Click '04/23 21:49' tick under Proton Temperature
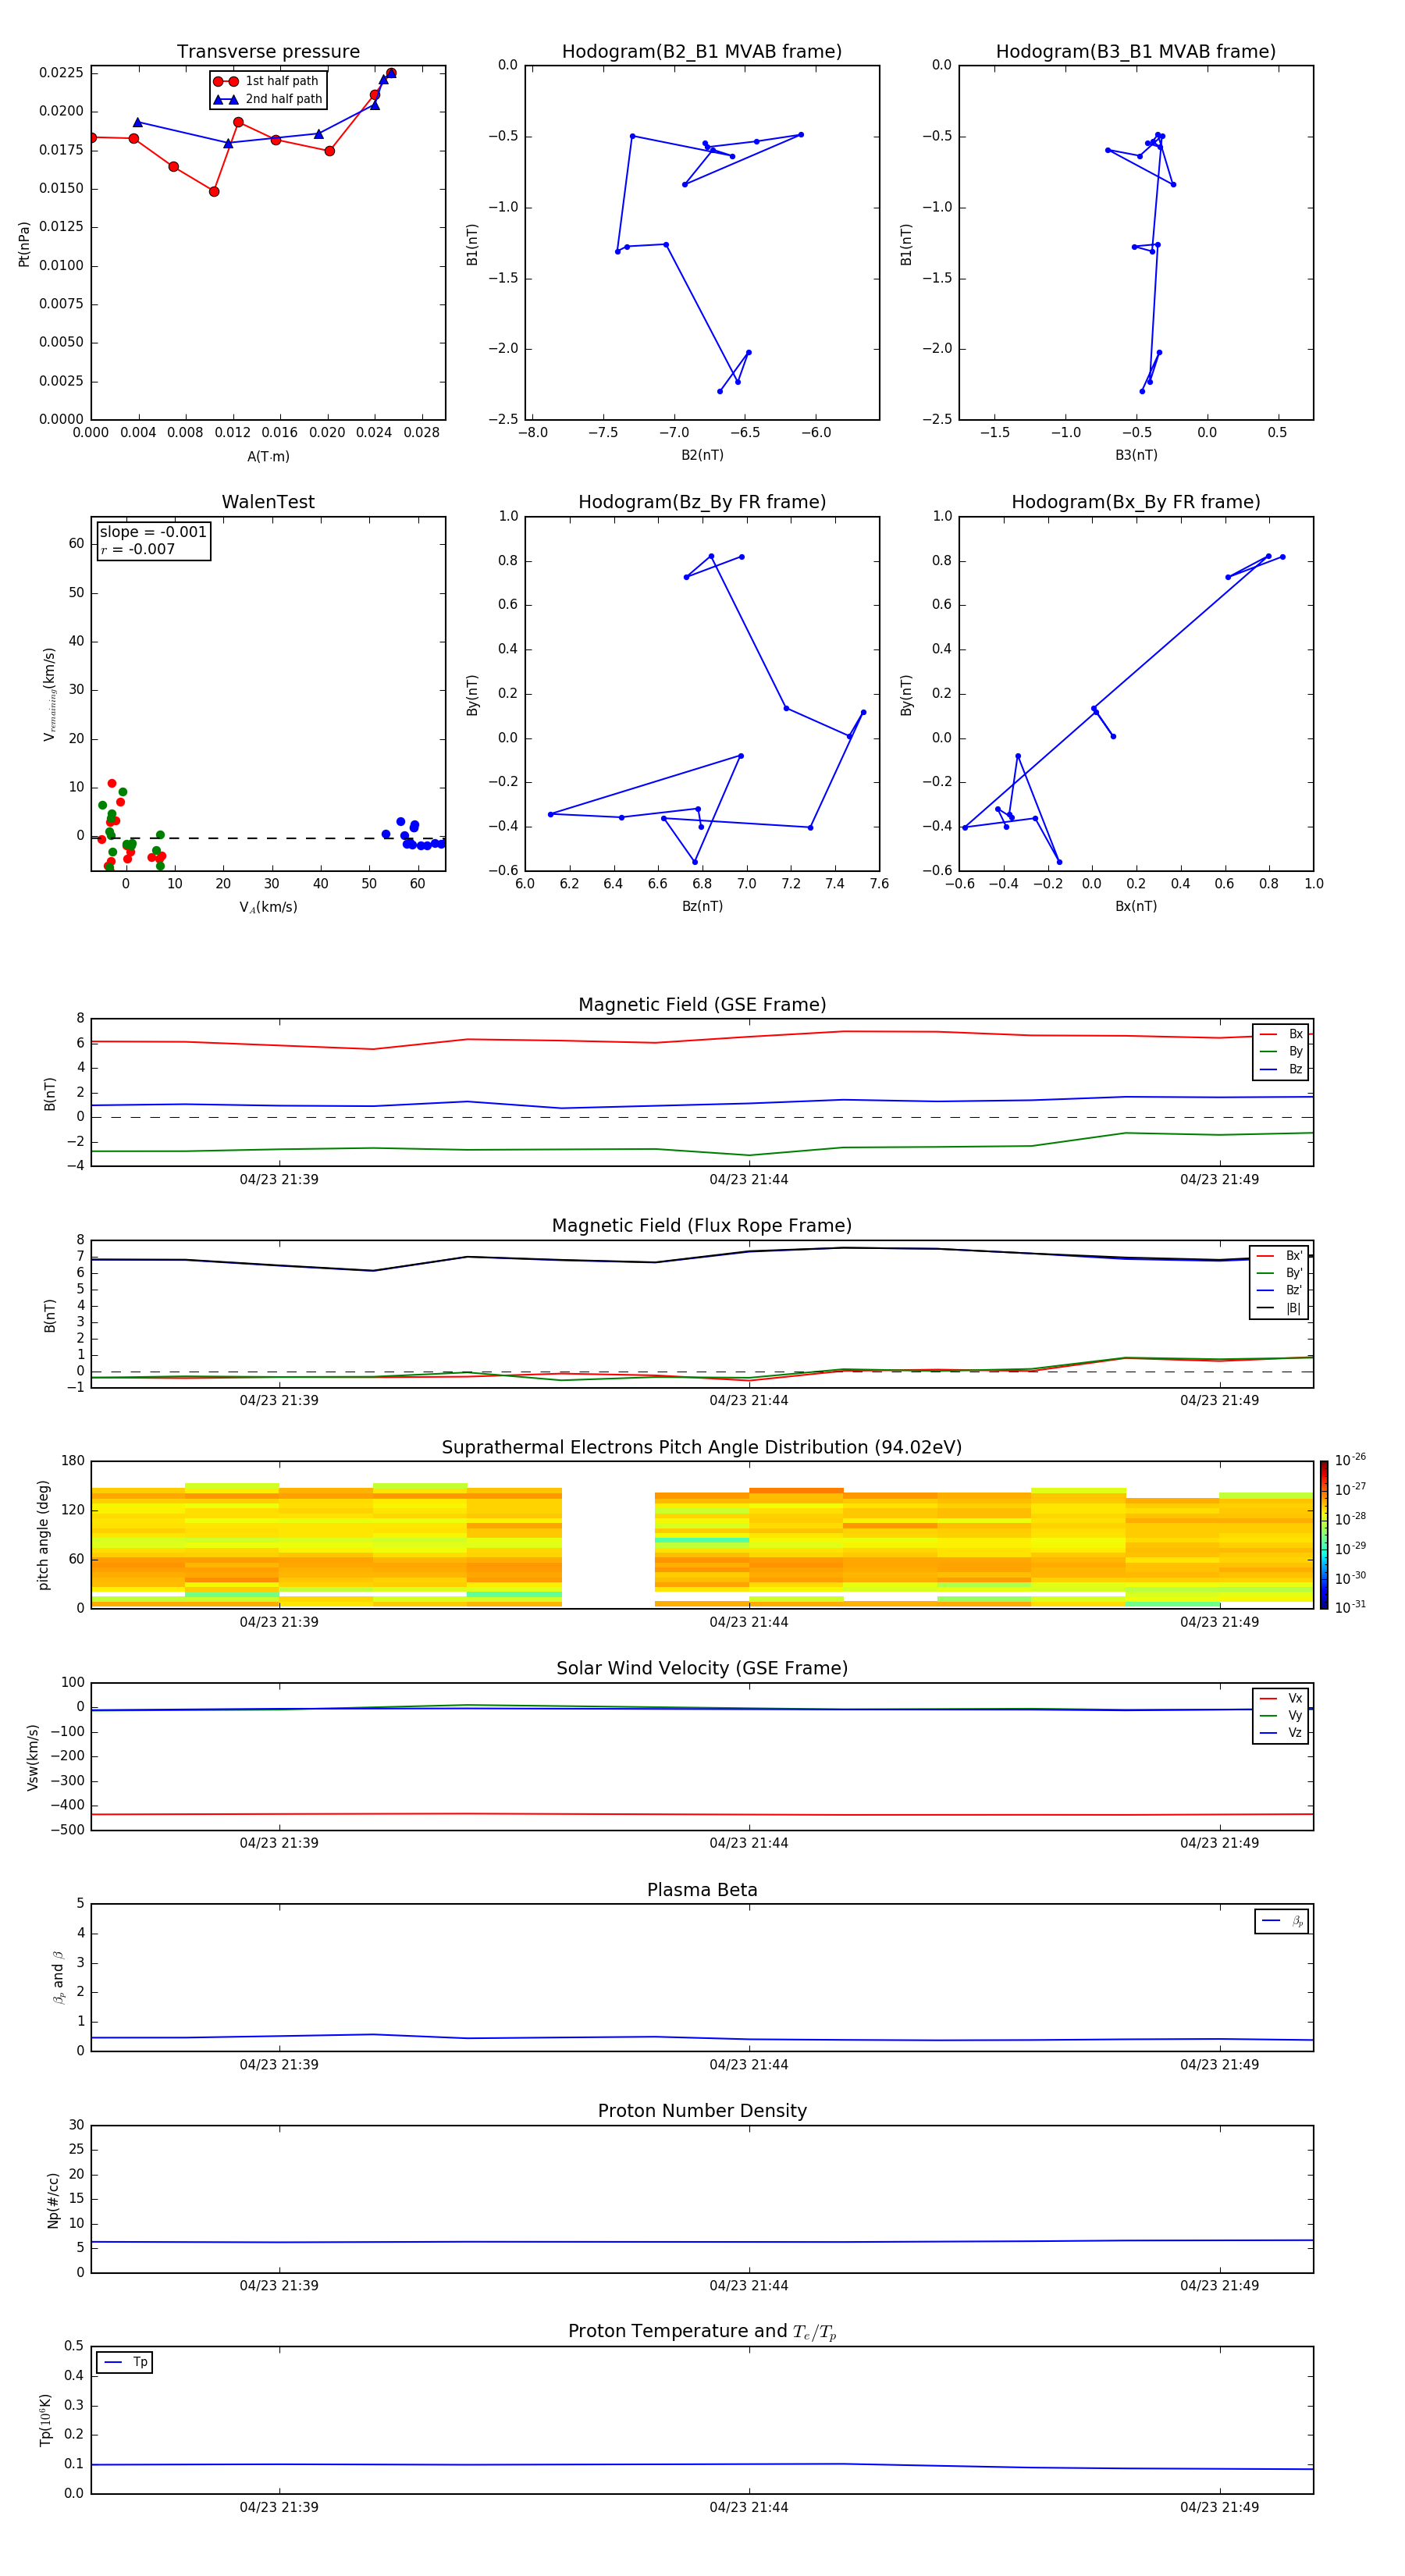This screenshot has width=1405, height=2576. (1219, 2507)
